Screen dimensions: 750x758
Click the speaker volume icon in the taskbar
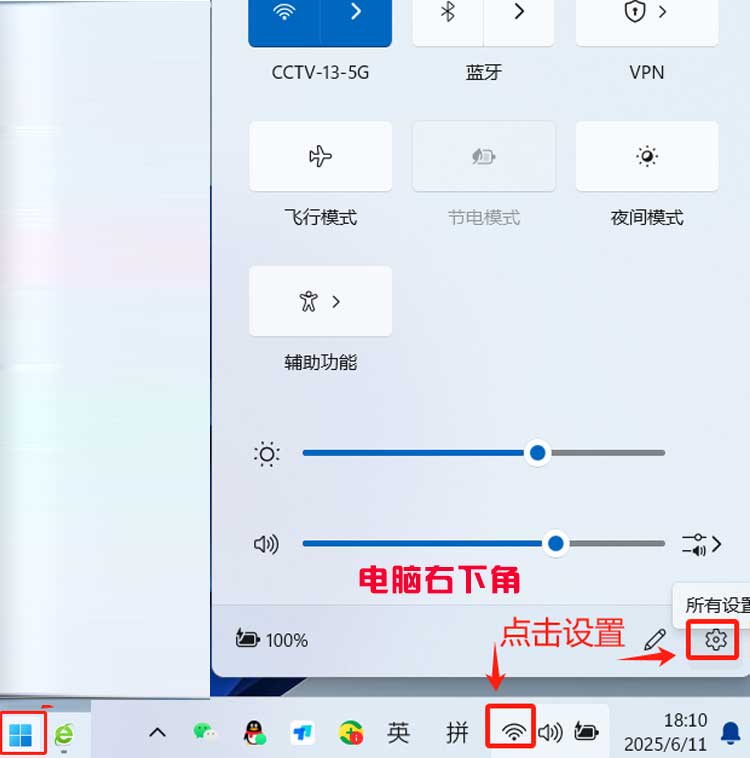point(550,733)
